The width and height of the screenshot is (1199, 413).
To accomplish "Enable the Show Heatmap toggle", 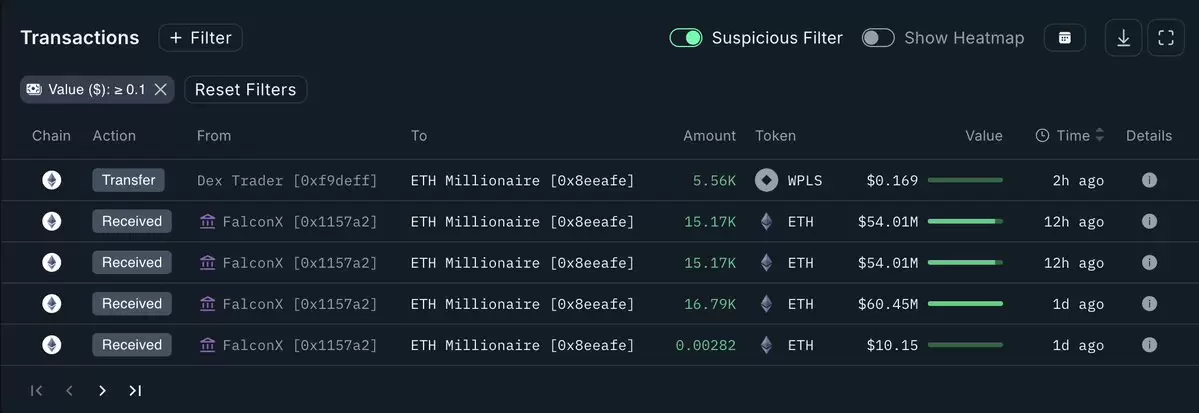I will pyautogui.click(x=878, y=38).
